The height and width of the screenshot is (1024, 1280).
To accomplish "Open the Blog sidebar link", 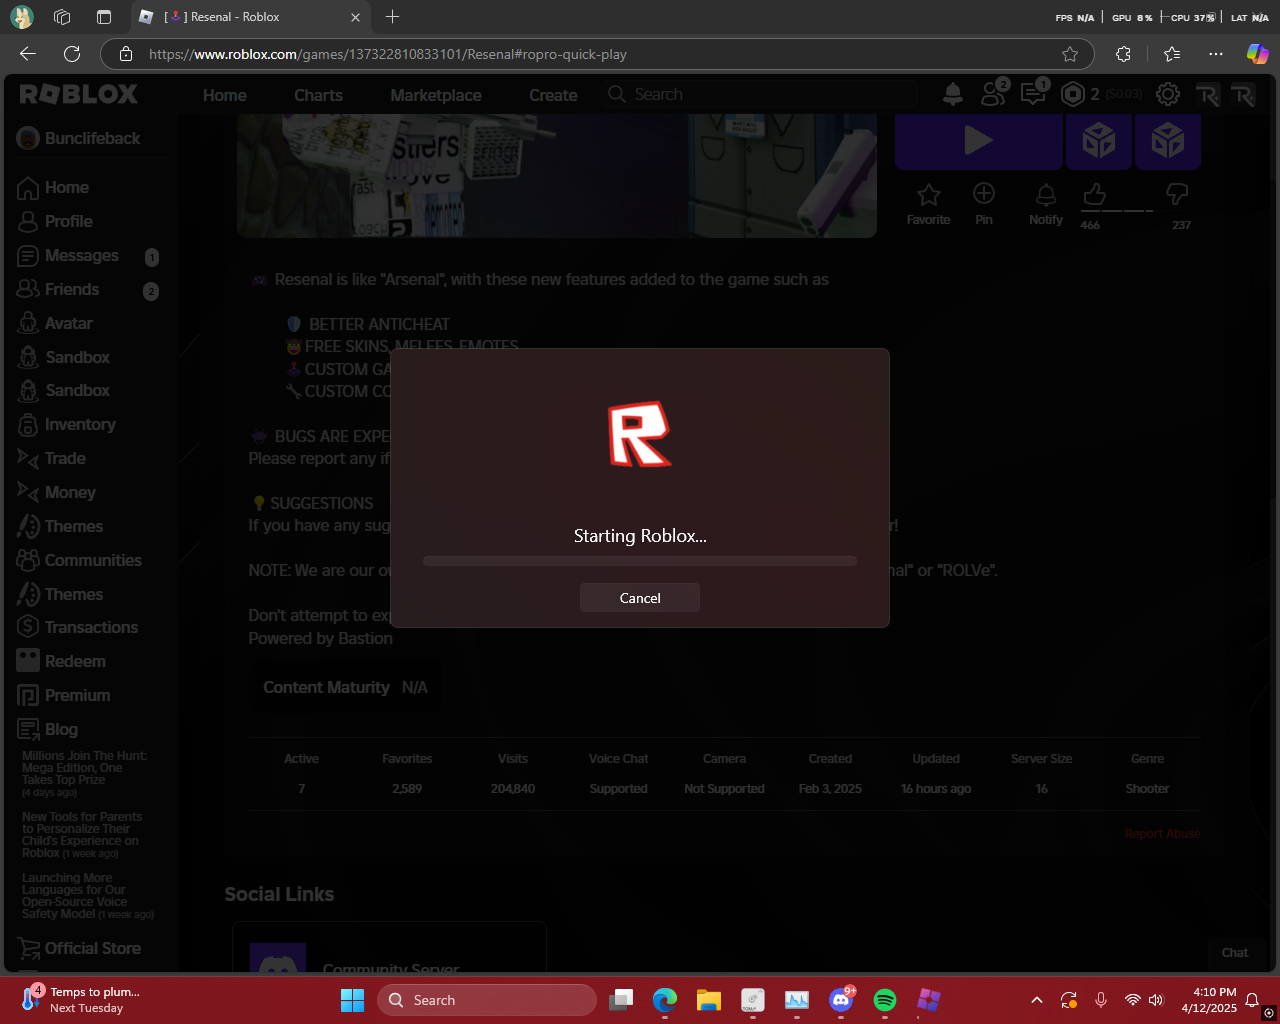I will coord(61,729).
